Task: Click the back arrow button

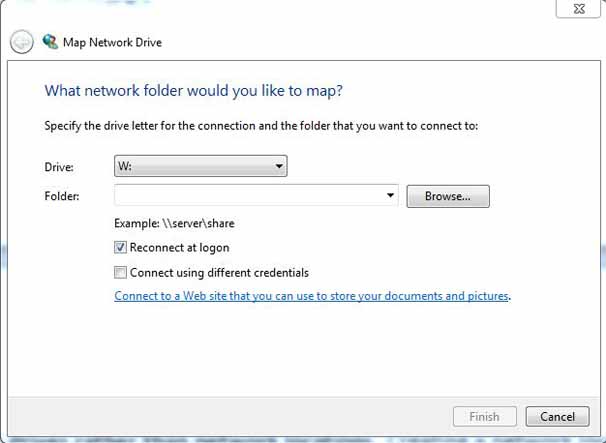Action: 21,42
